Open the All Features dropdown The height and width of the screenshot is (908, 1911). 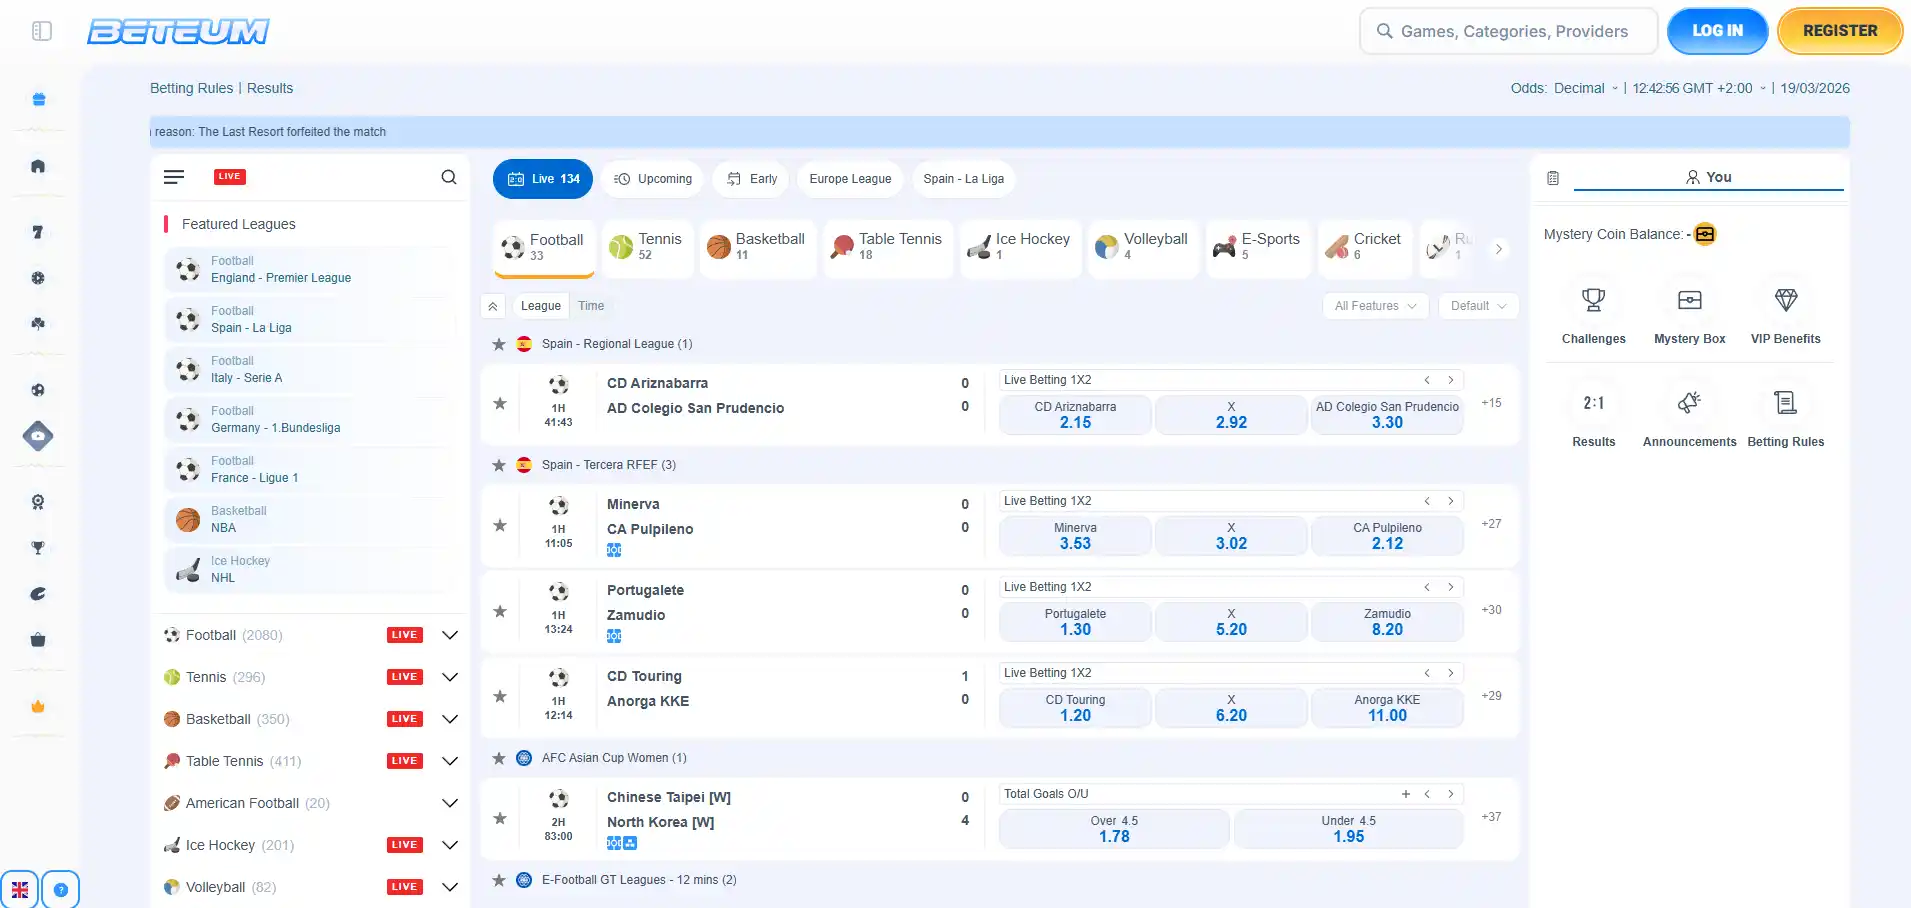pos(1375,306)
